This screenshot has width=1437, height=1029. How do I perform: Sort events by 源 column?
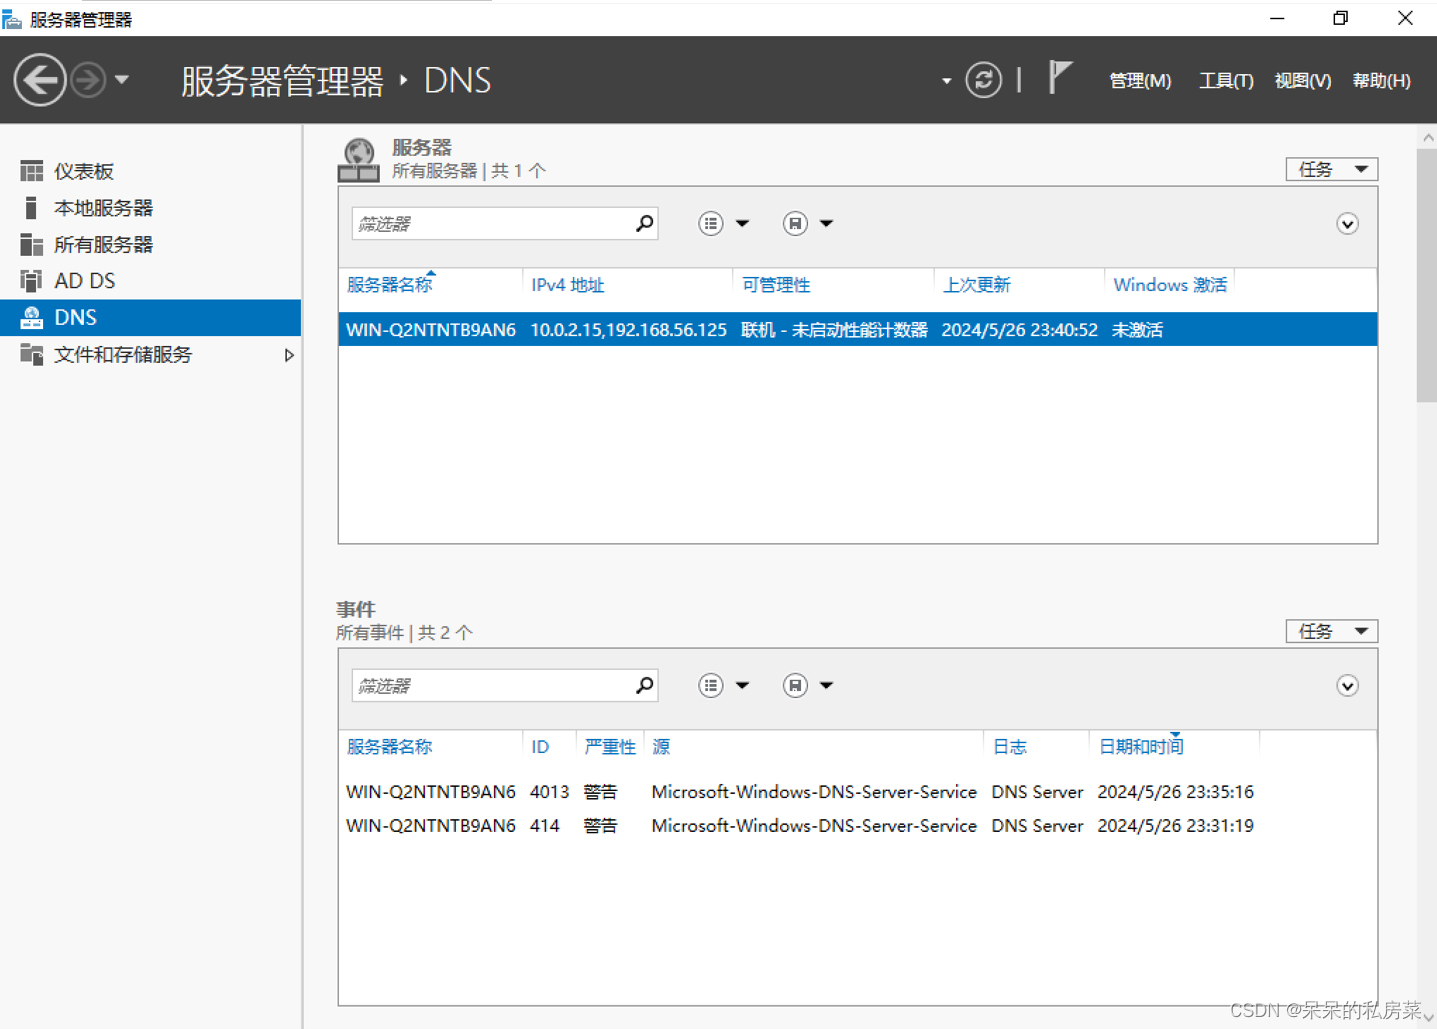(x=661, y=747)
